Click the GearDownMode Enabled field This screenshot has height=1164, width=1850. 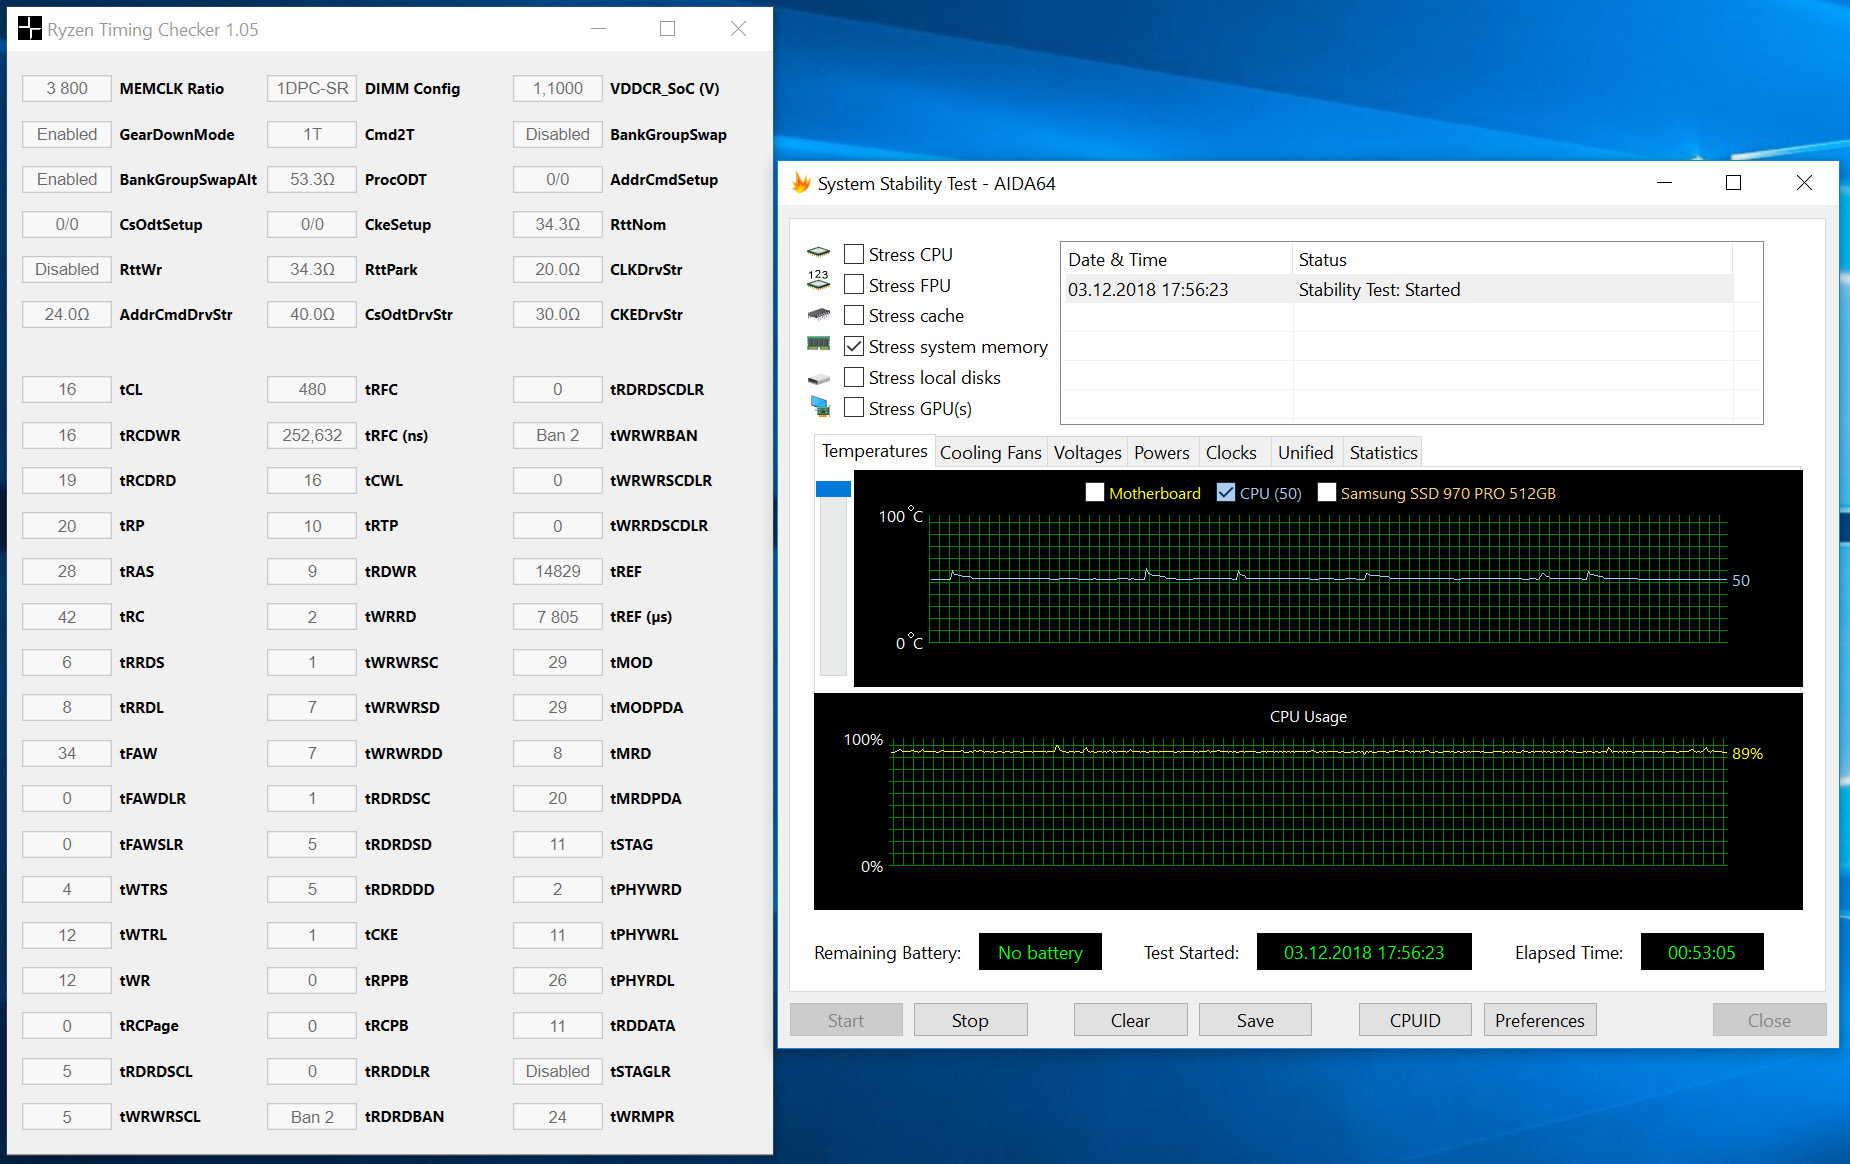[67, 134]
